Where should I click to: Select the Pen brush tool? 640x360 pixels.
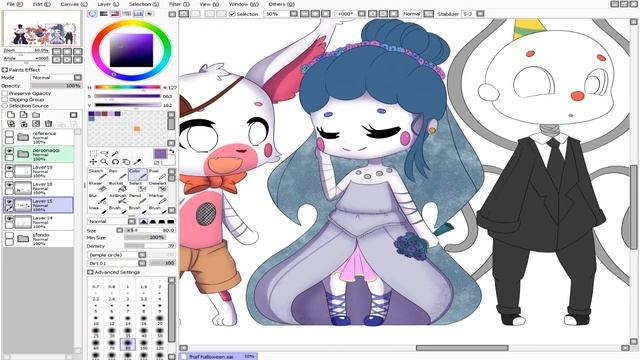[117, 174]
